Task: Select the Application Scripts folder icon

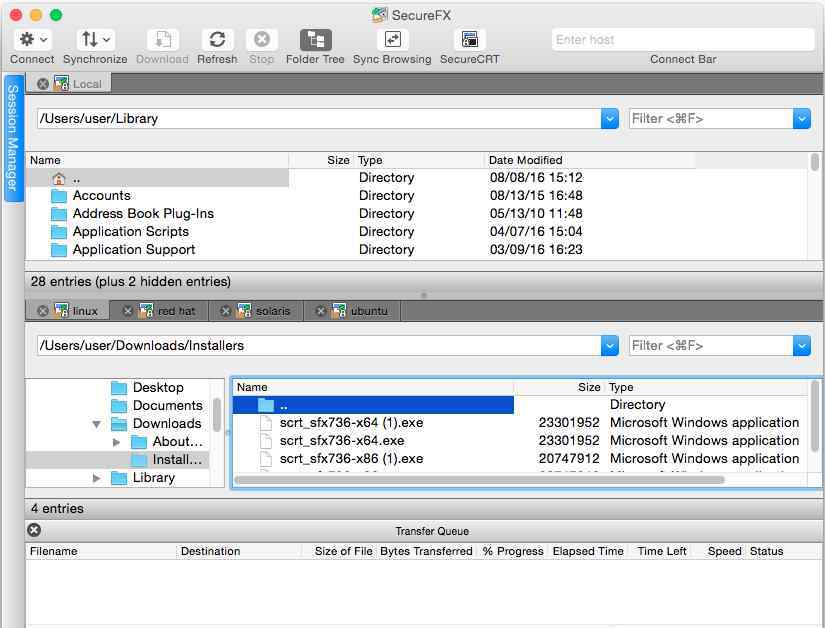Action: (58, 232)
